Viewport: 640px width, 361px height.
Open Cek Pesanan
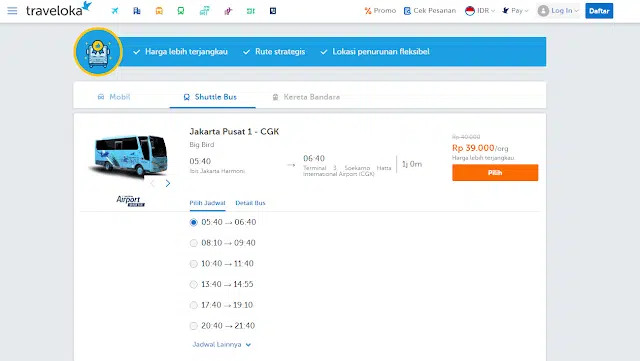[x=429, y=11]
